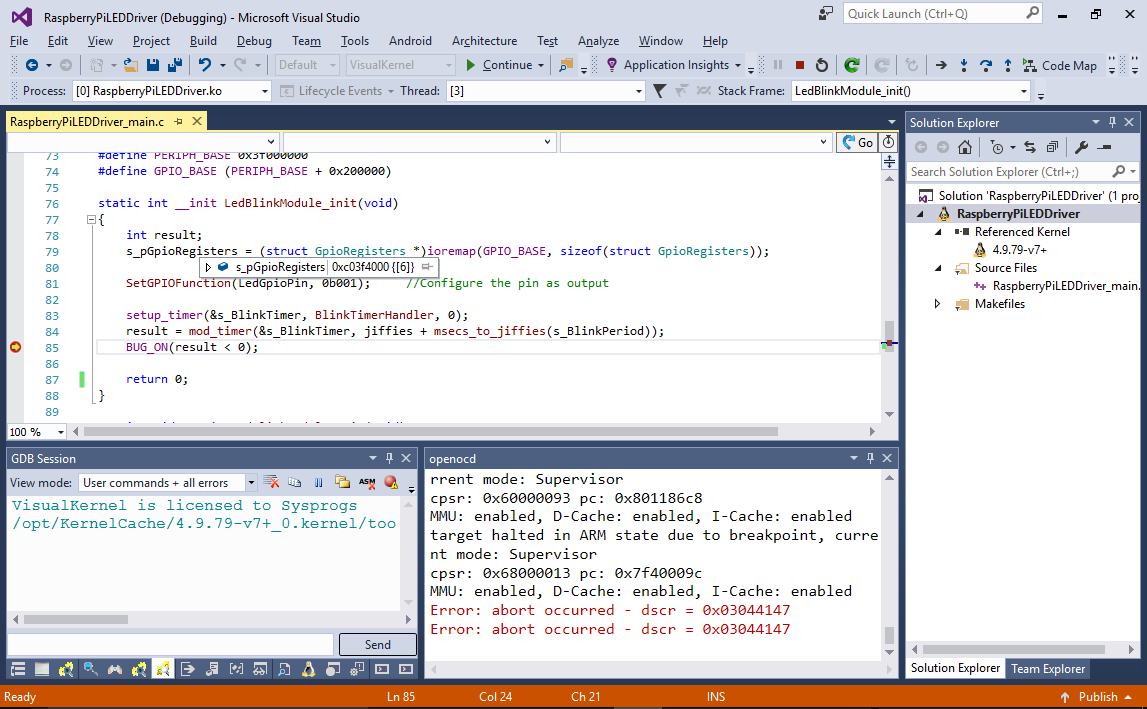Open Code Map from the toolbar

1060,65
